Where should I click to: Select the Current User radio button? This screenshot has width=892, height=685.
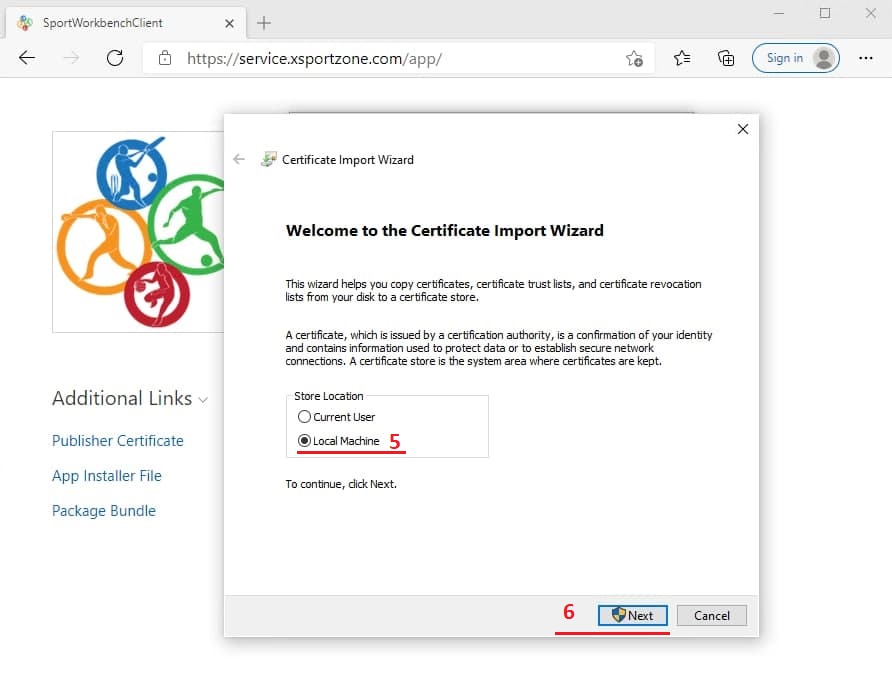[x=305, y=417]
